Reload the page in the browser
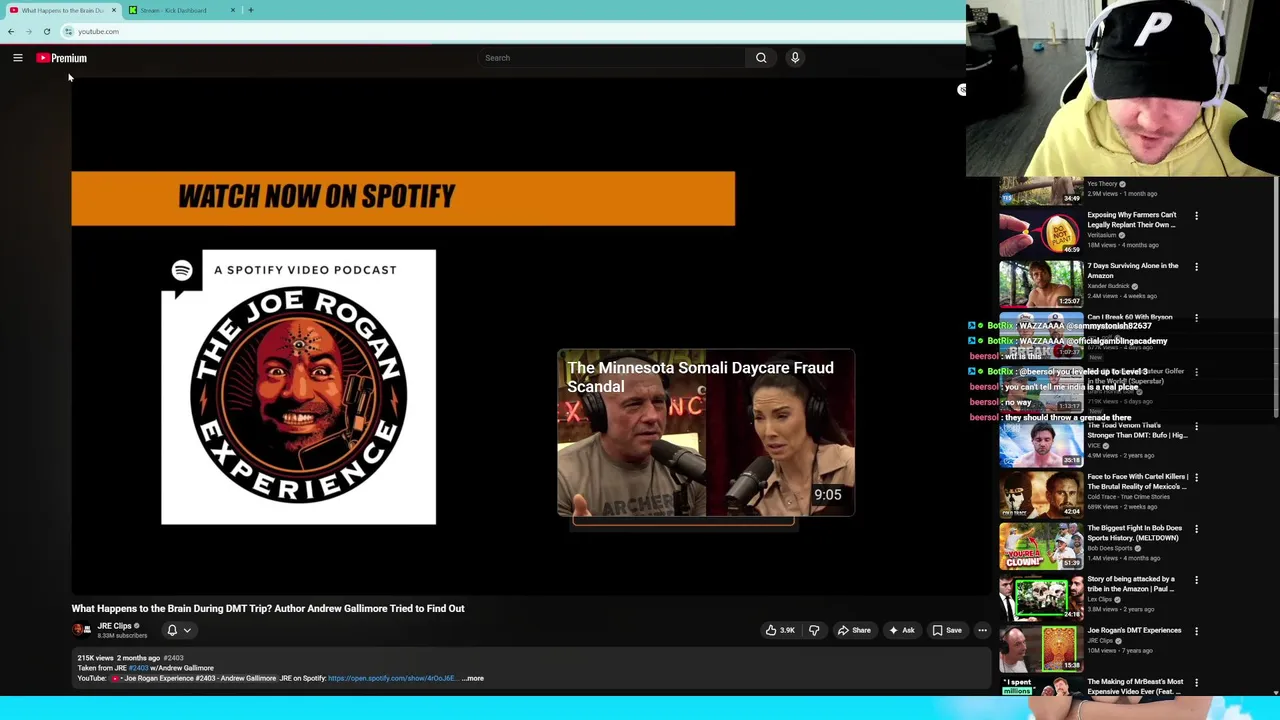This screenshot has width=1280, height=720. click(46, 31)
